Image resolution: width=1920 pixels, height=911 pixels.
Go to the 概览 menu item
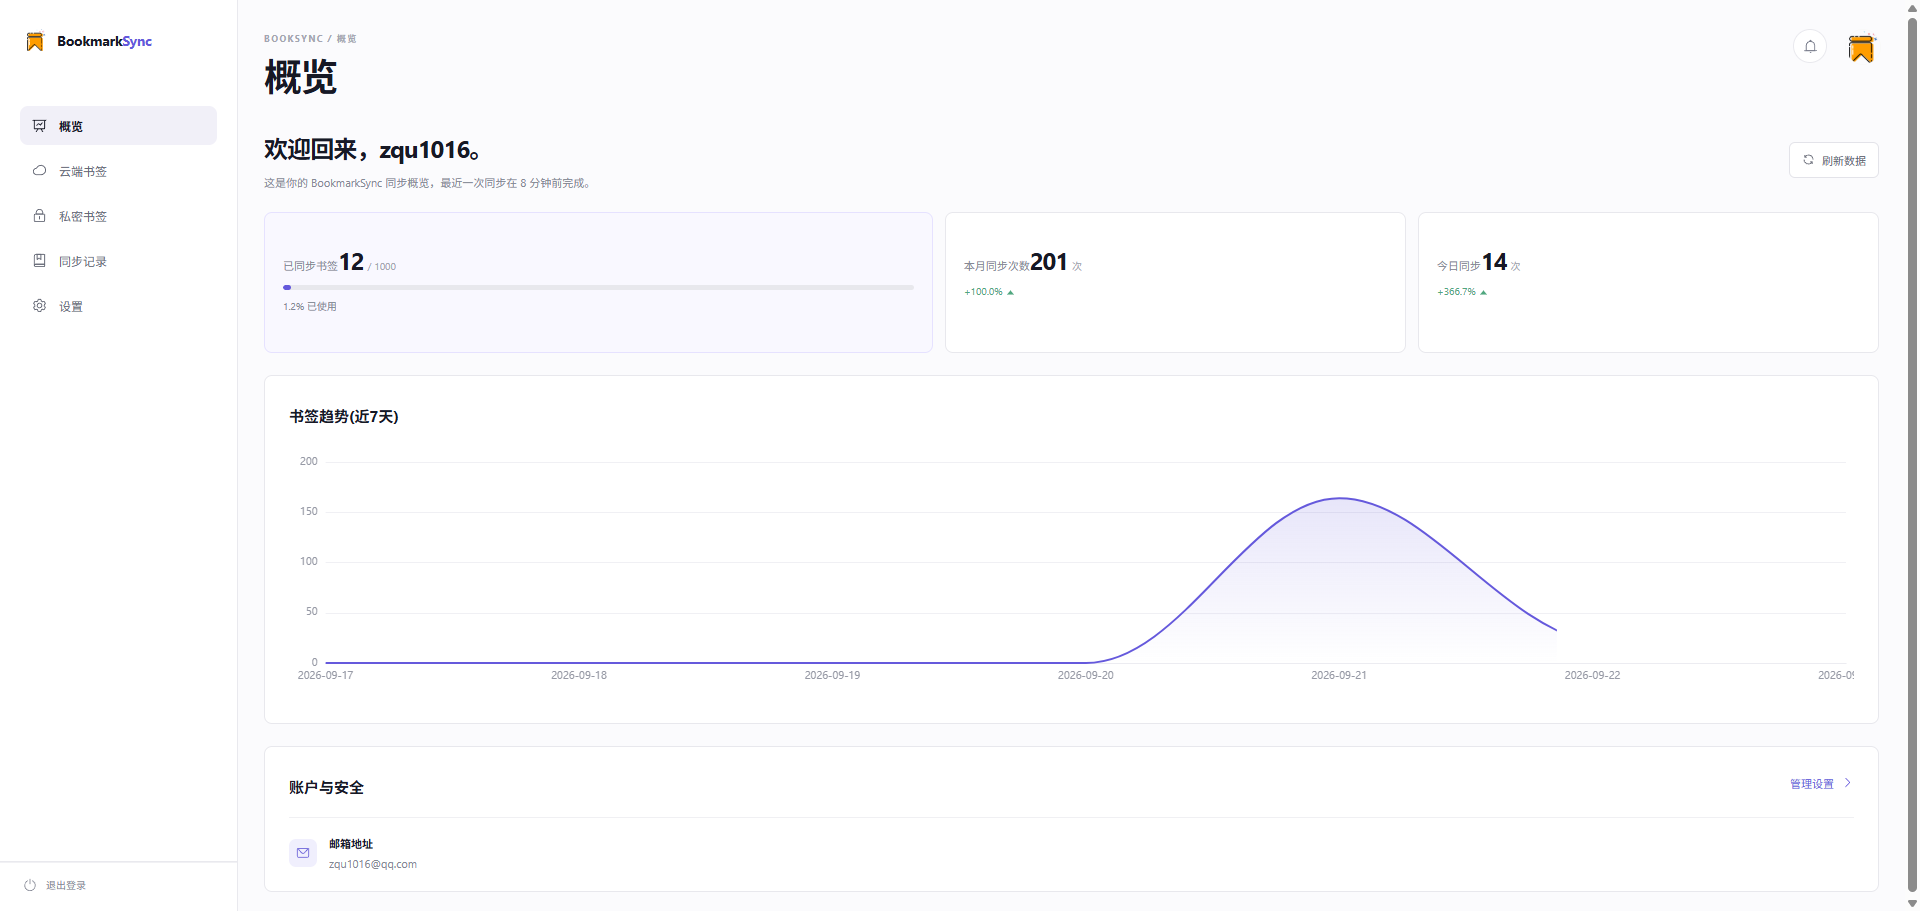coord(118,126)
